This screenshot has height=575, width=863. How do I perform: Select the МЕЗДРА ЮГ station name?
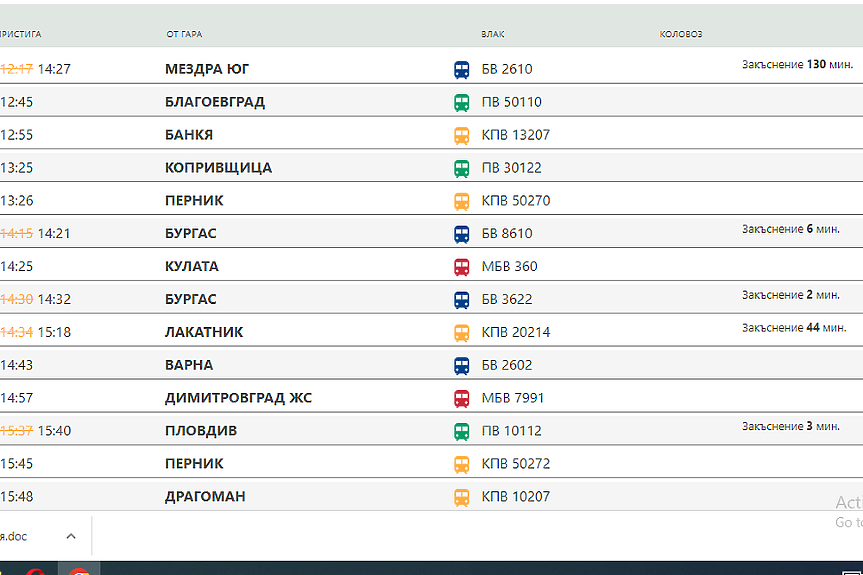tap(207, 70)
